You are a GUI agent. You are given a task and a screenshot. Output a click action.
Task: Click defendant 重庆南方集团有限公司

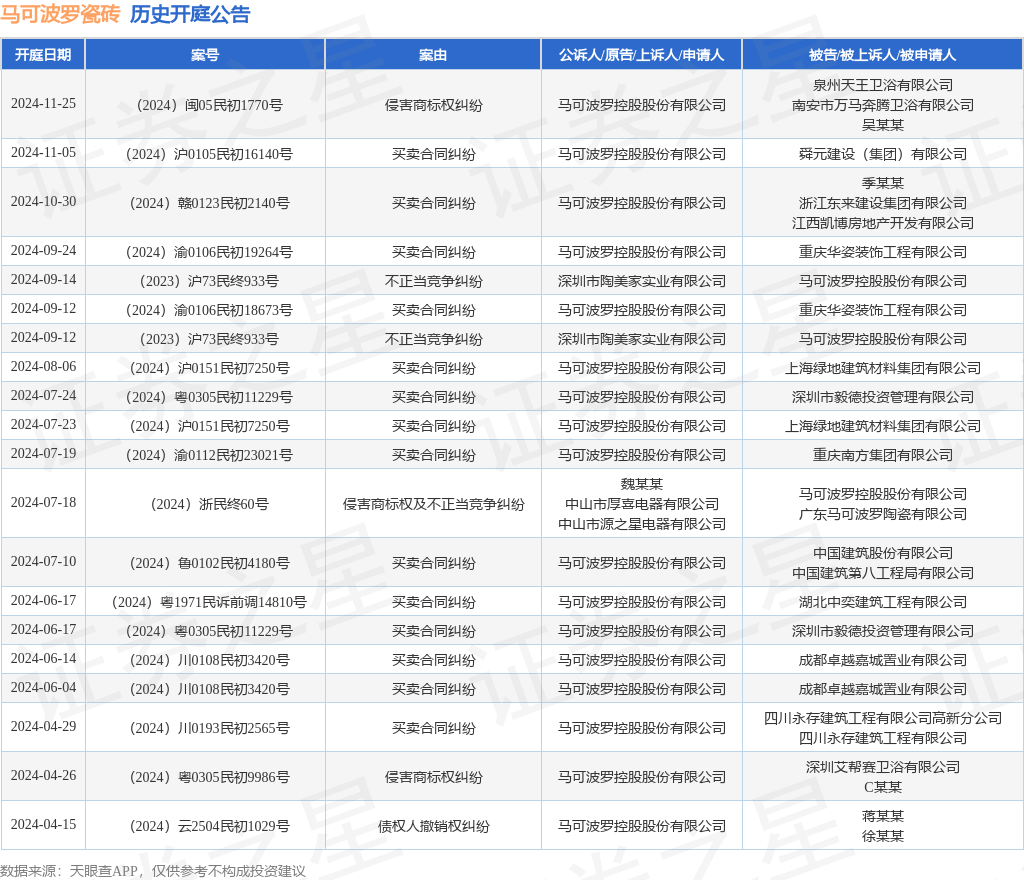click(x=882, y=455)
